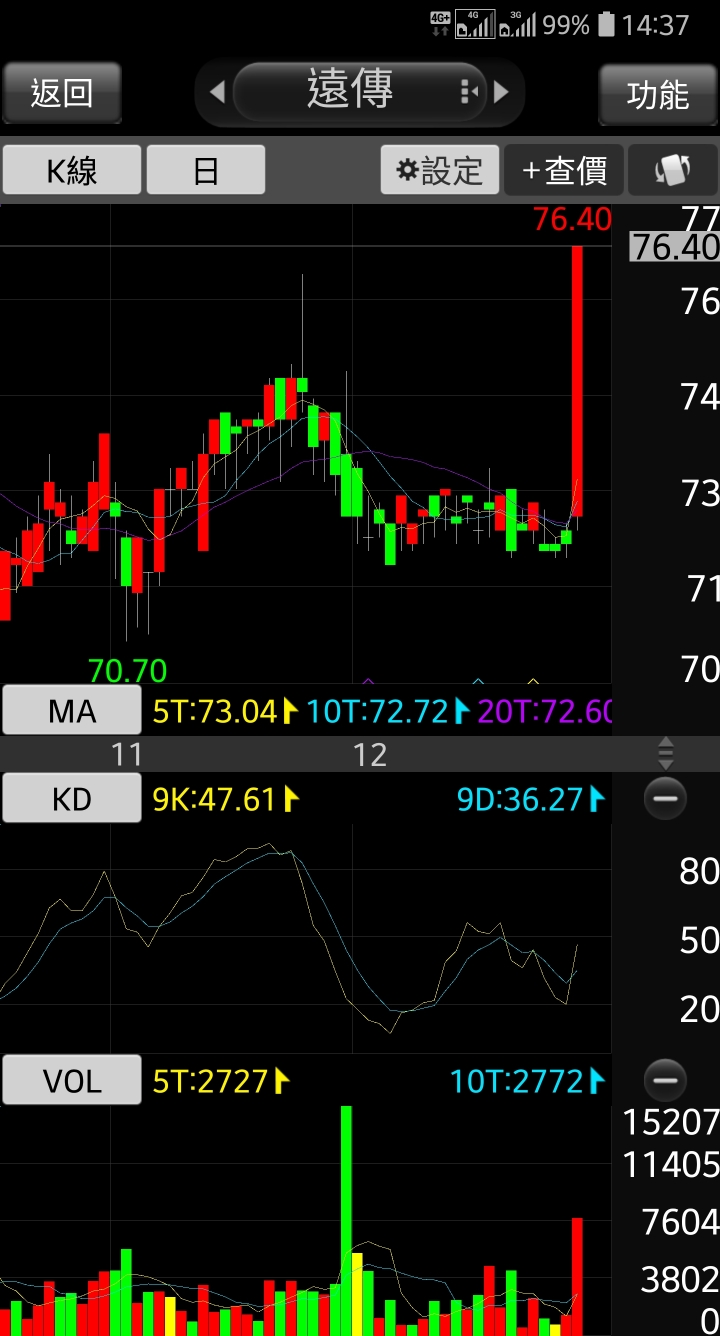This screenshot has height=1336, width=720.
Task: Tap the month 12 date marker
Action: pos(369,754)
